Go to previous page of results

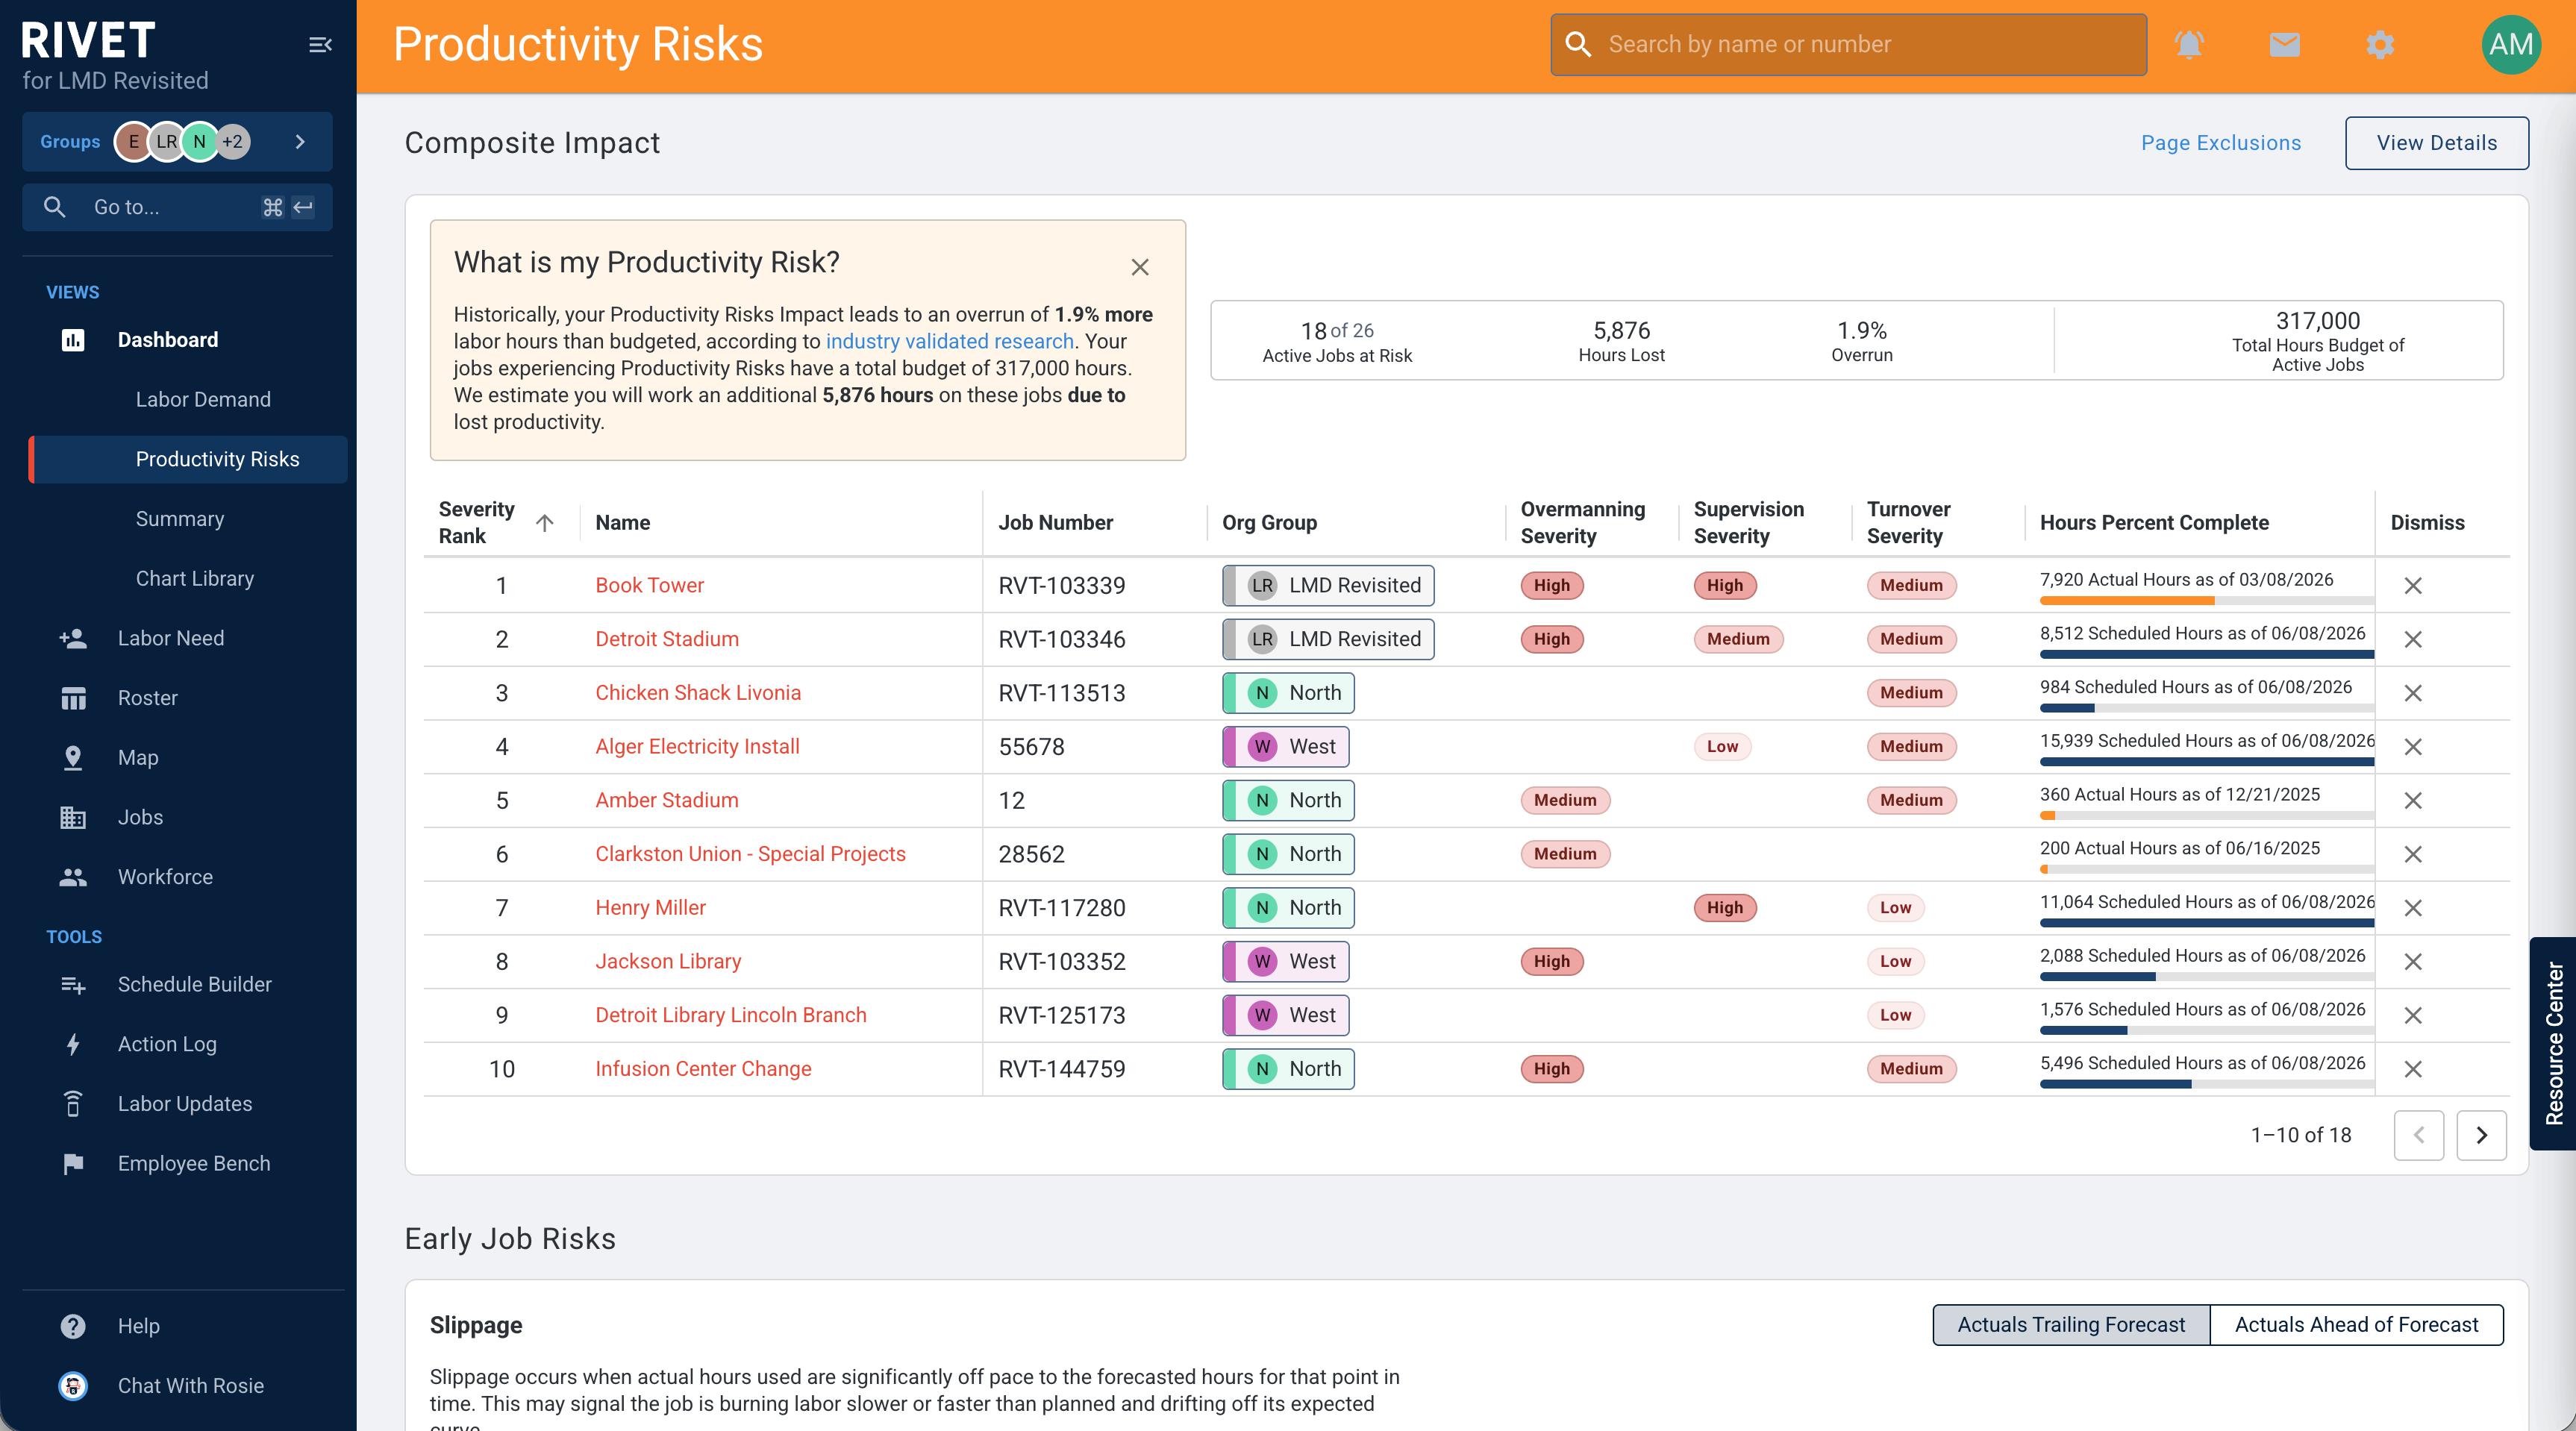2418,1135
